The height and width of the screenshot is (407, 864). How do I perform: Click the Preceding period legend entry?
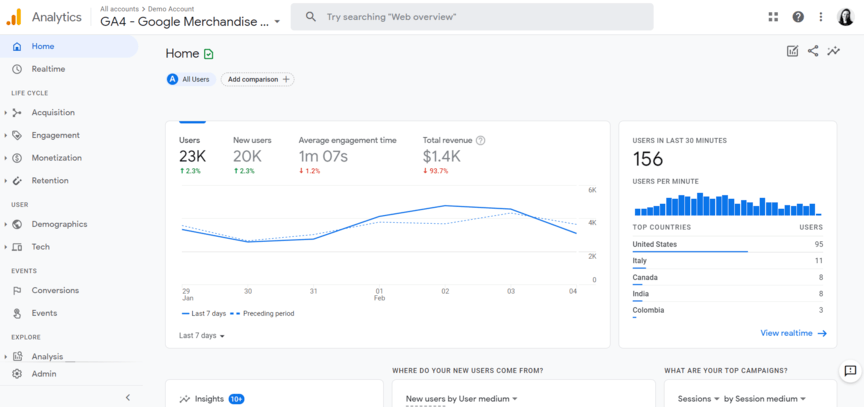(262, 314)
